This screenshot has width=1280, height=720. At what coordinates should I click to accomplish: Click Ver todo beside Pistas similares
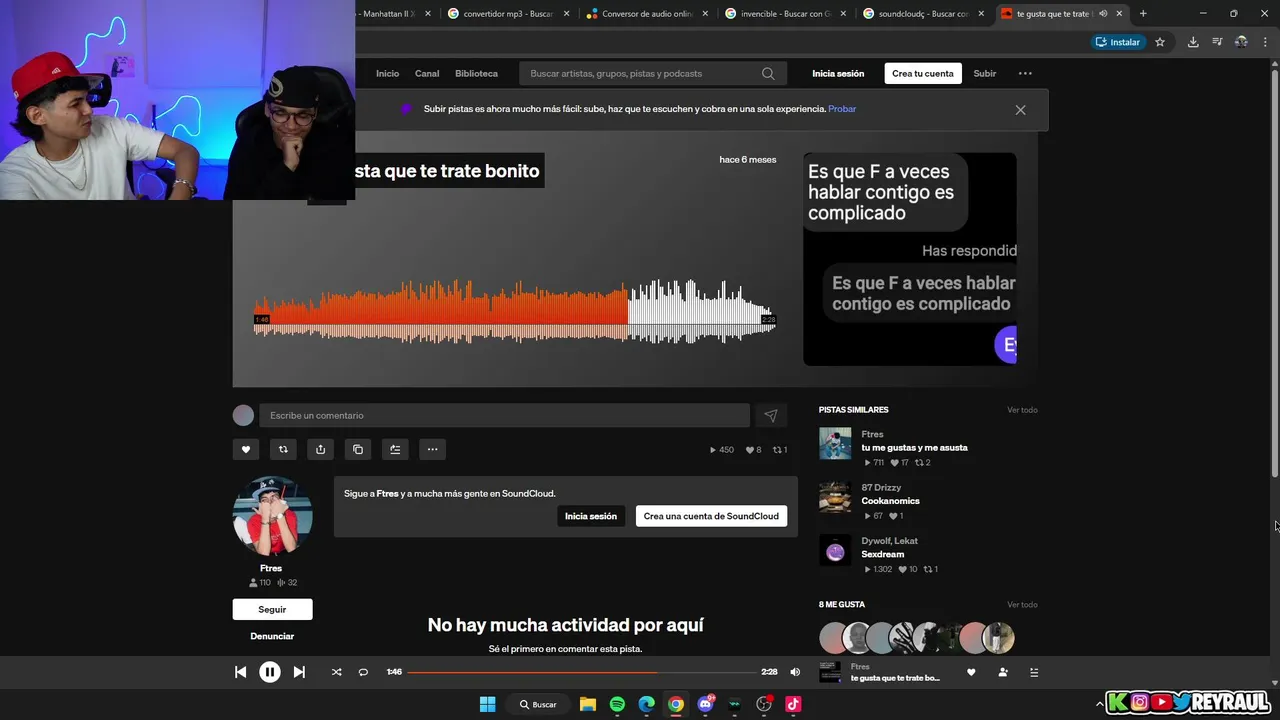[x=1022, y=410]
